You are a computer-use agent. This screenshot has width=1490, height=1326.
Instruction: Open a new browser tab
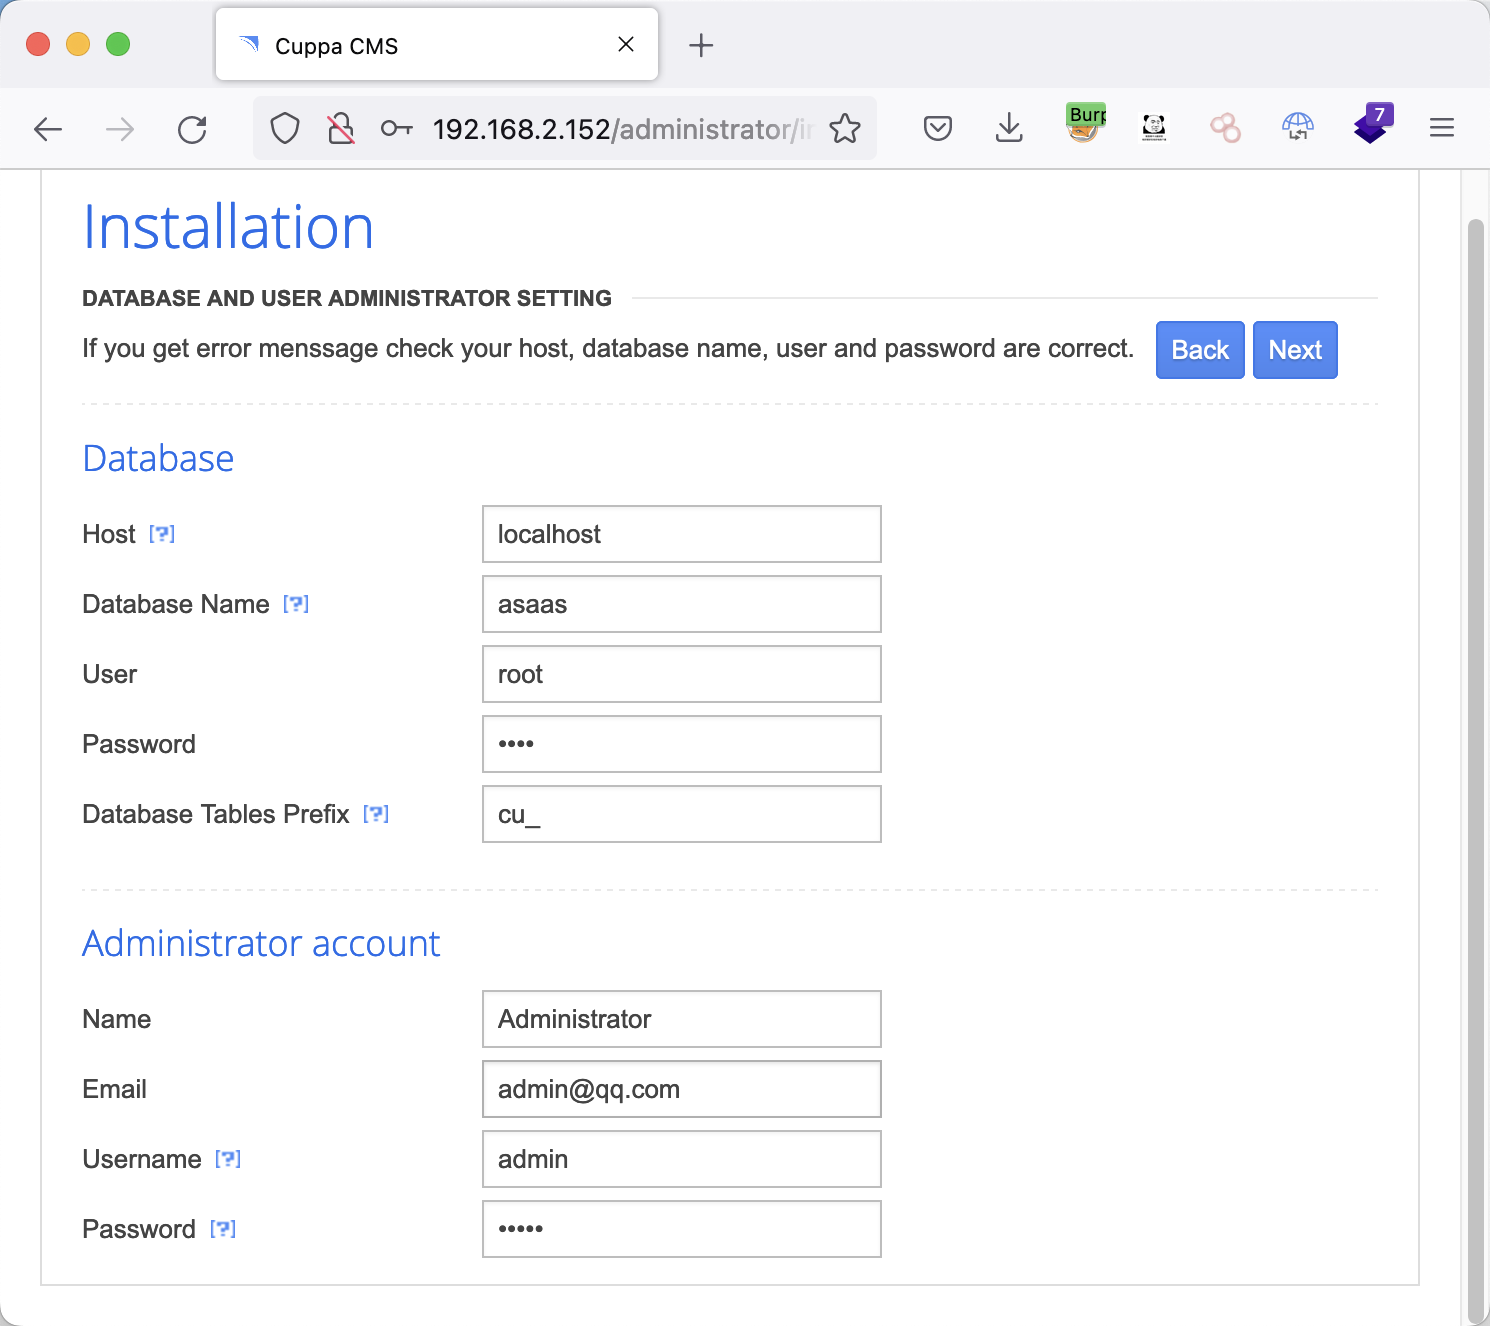[x=701, y=46]
